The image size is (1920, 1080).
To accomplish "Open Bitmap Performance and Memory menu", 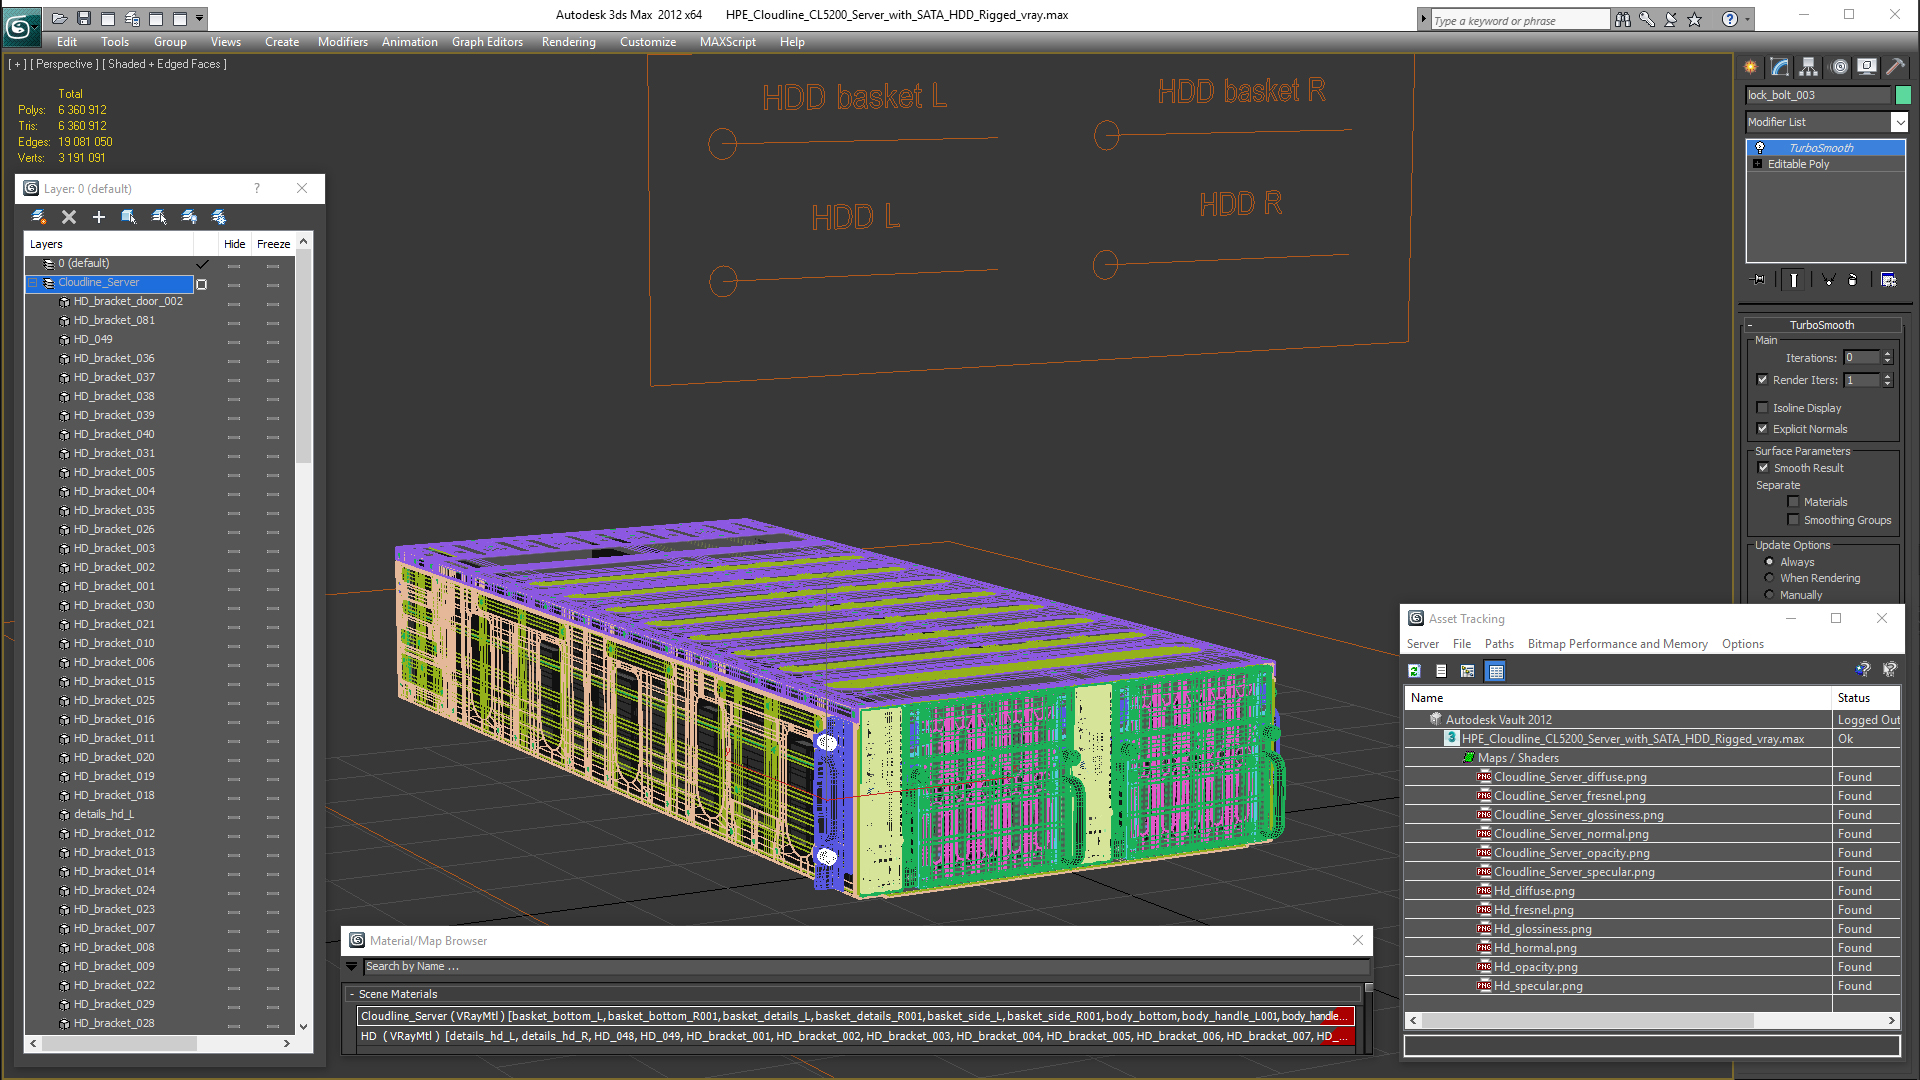I will [1617, 644].
